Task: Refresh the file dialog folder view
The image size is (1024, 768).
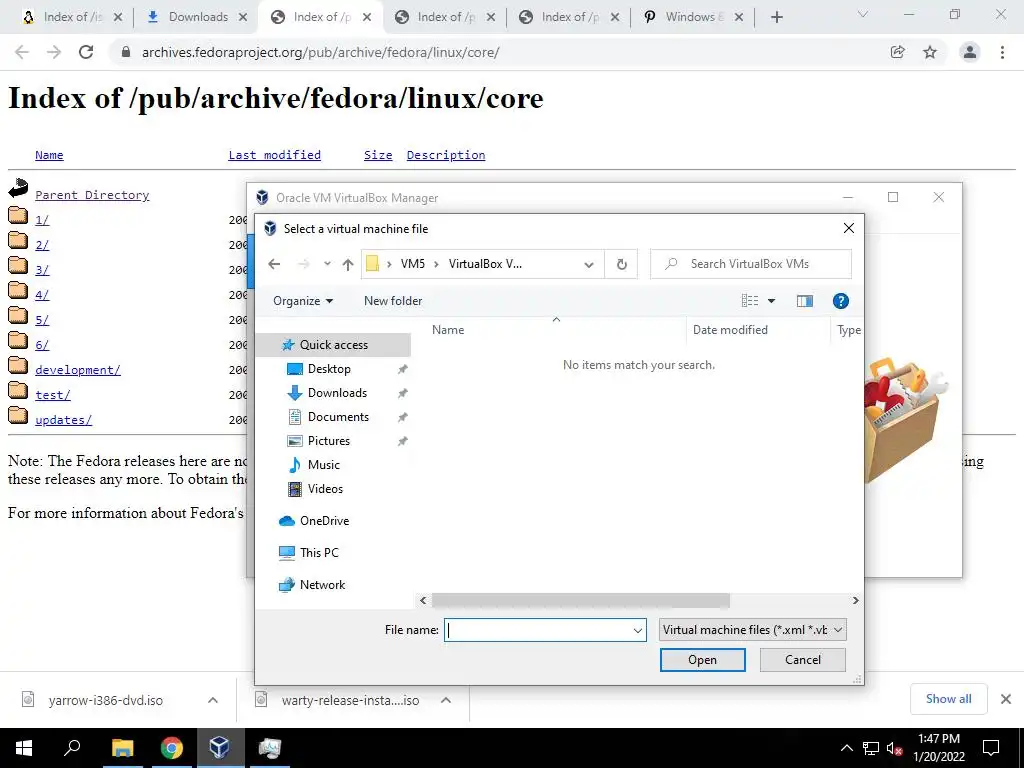Action: tap(622, 264)
